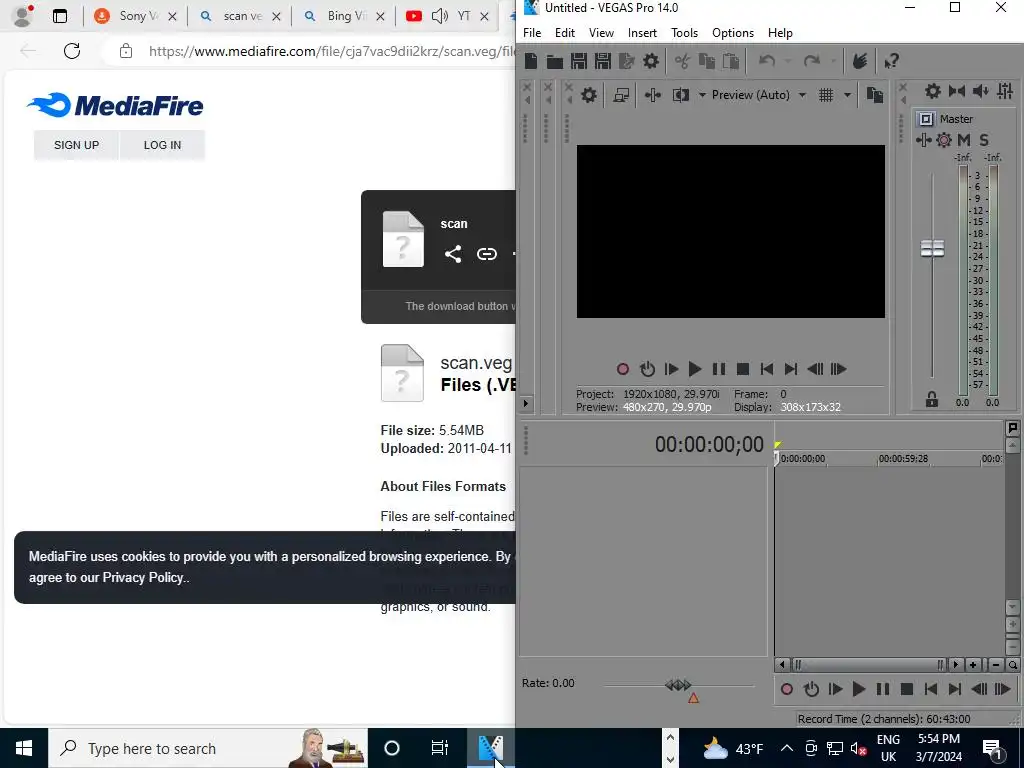Expand the collapsed docked panel arrow
Viewport: 1024px width, 768px height.
click(526, 404)
